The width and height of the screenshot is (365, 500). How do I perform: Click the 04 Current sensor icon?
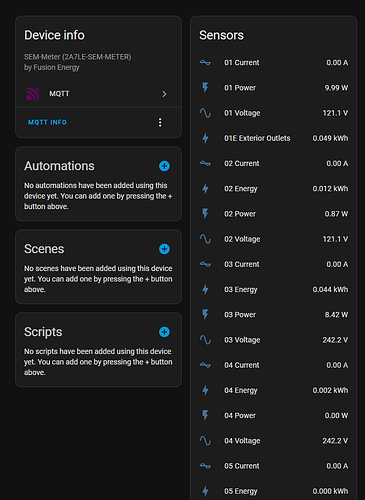[205, 365]
